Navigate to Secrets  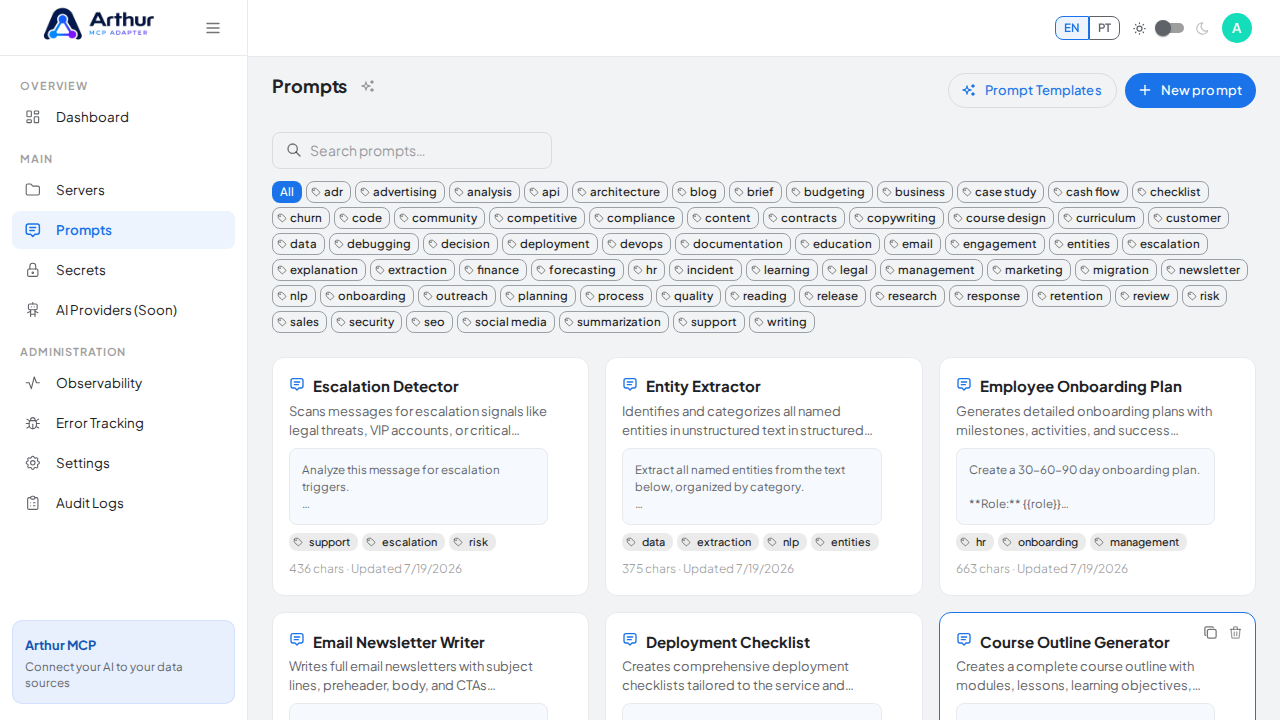[124, 270]
